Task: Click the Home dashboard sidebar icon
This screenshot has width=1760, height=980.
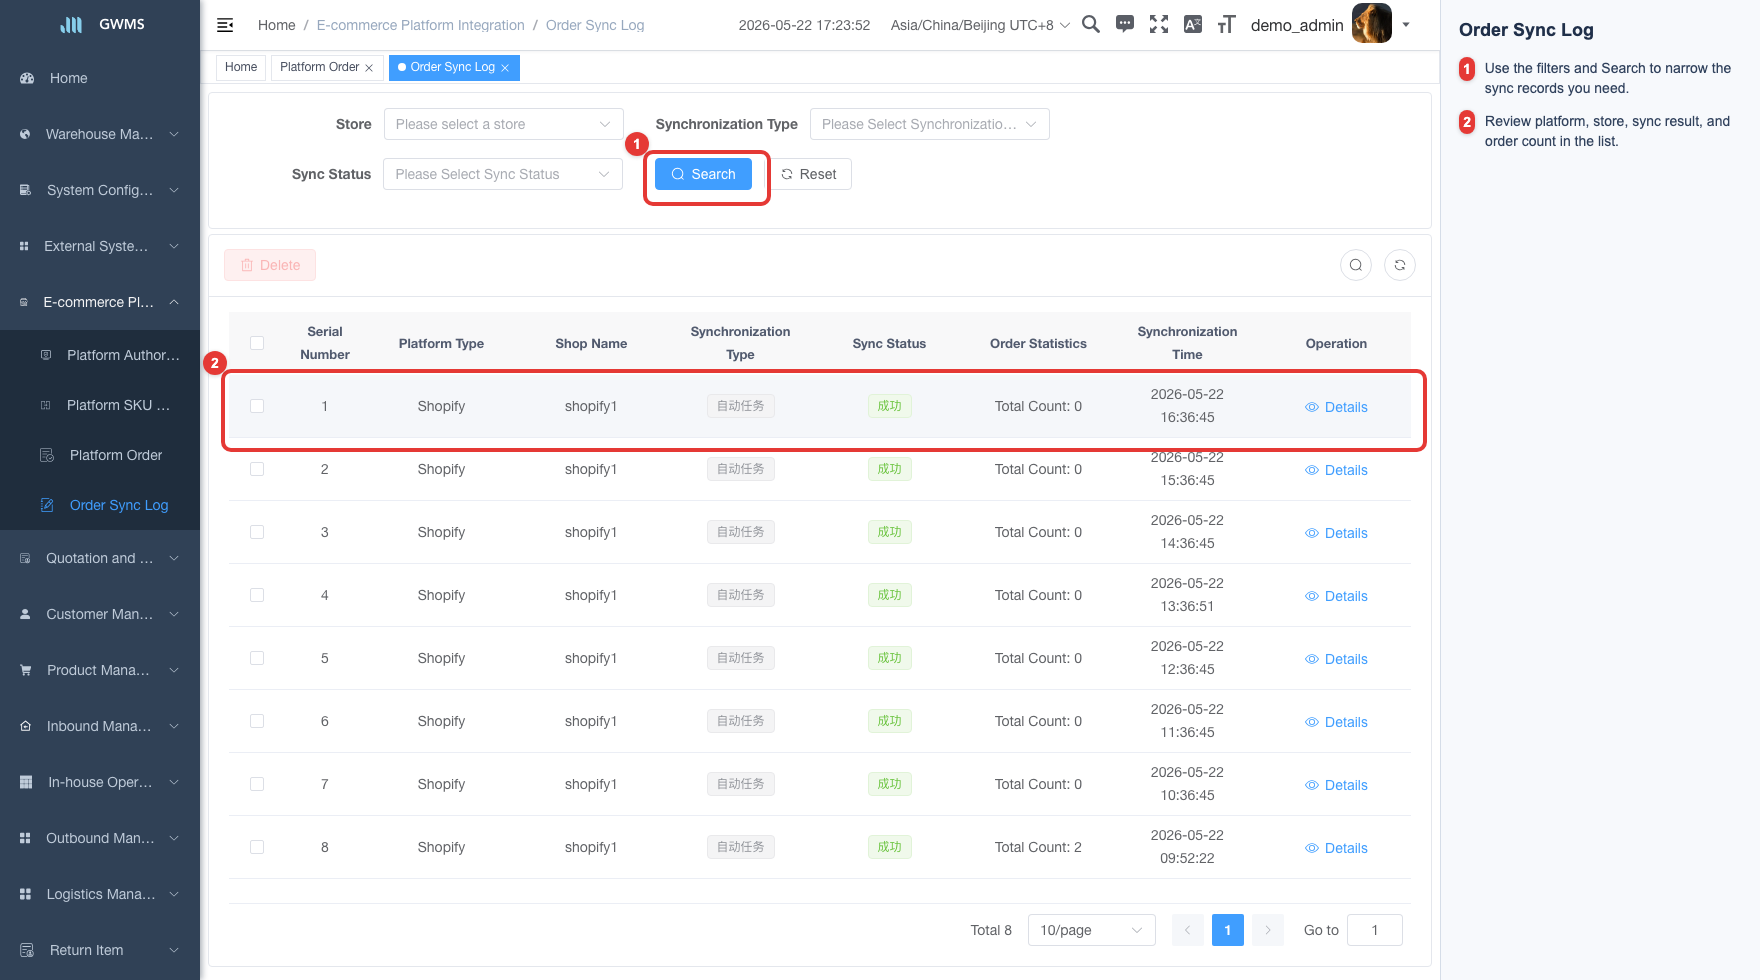Action: (x=27, y=78)
